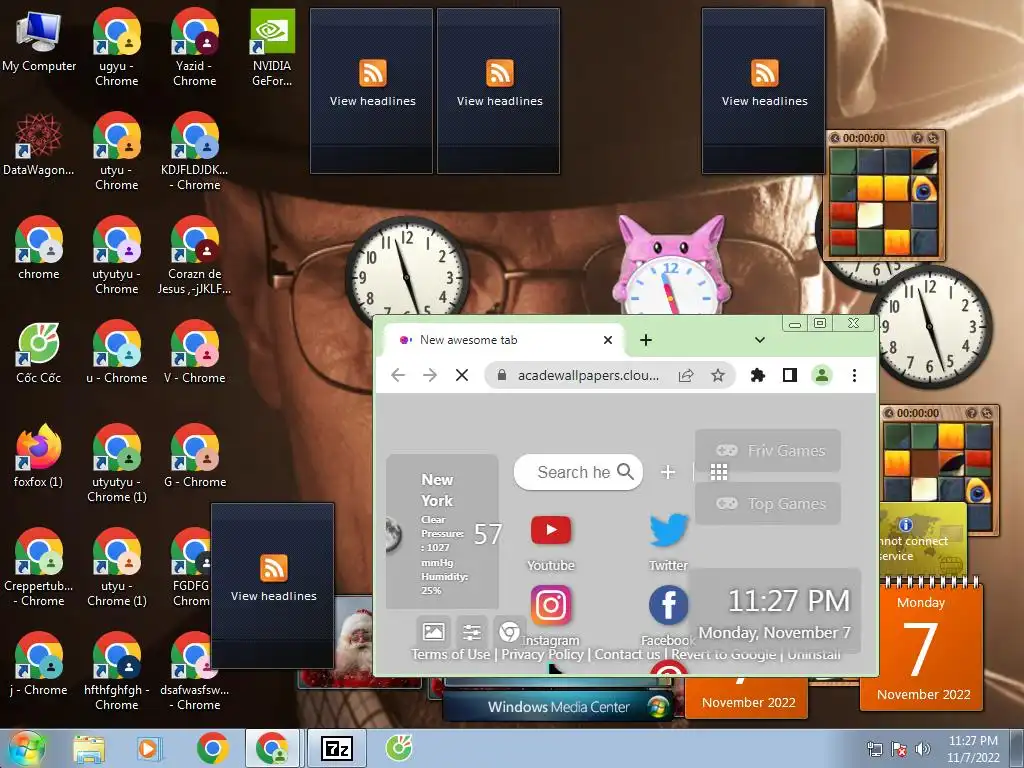The height and width of the screenshot is (768, 1024).
Task: Click Terms of Use link
Action: click(x=451, y=654)
